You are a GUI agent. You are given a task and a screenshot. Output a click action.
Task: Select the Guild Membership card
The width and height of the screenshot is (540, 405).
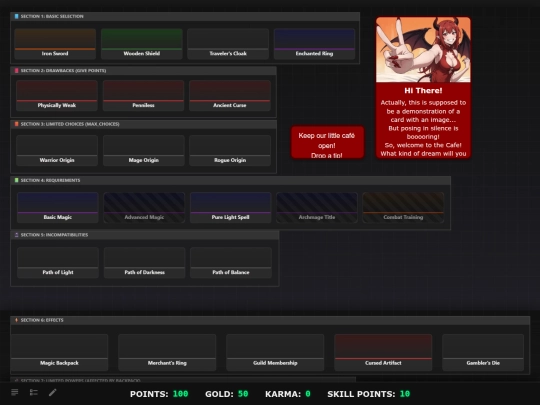click(x=275, y=352)
